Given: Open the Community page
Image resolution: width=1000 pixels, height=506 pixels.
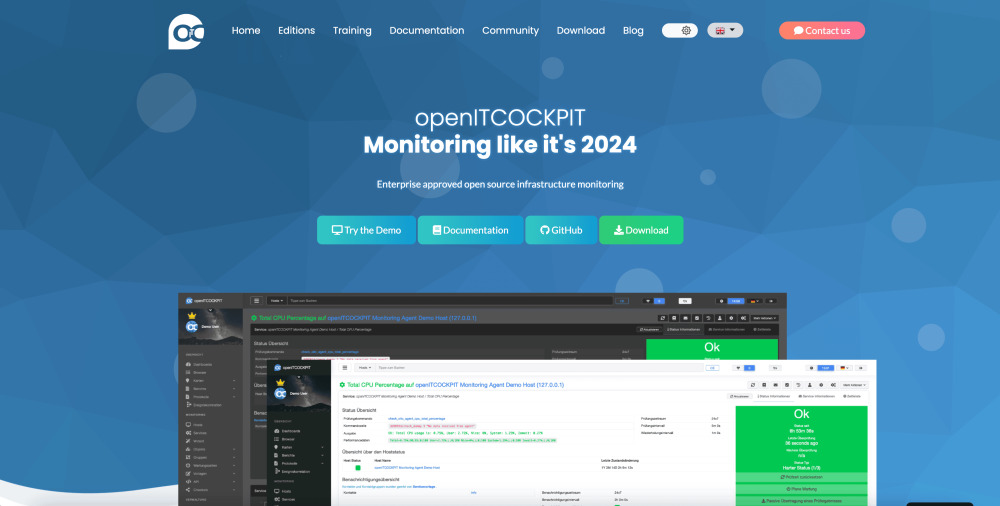Looking at the screenshot, I should (510, 31).
